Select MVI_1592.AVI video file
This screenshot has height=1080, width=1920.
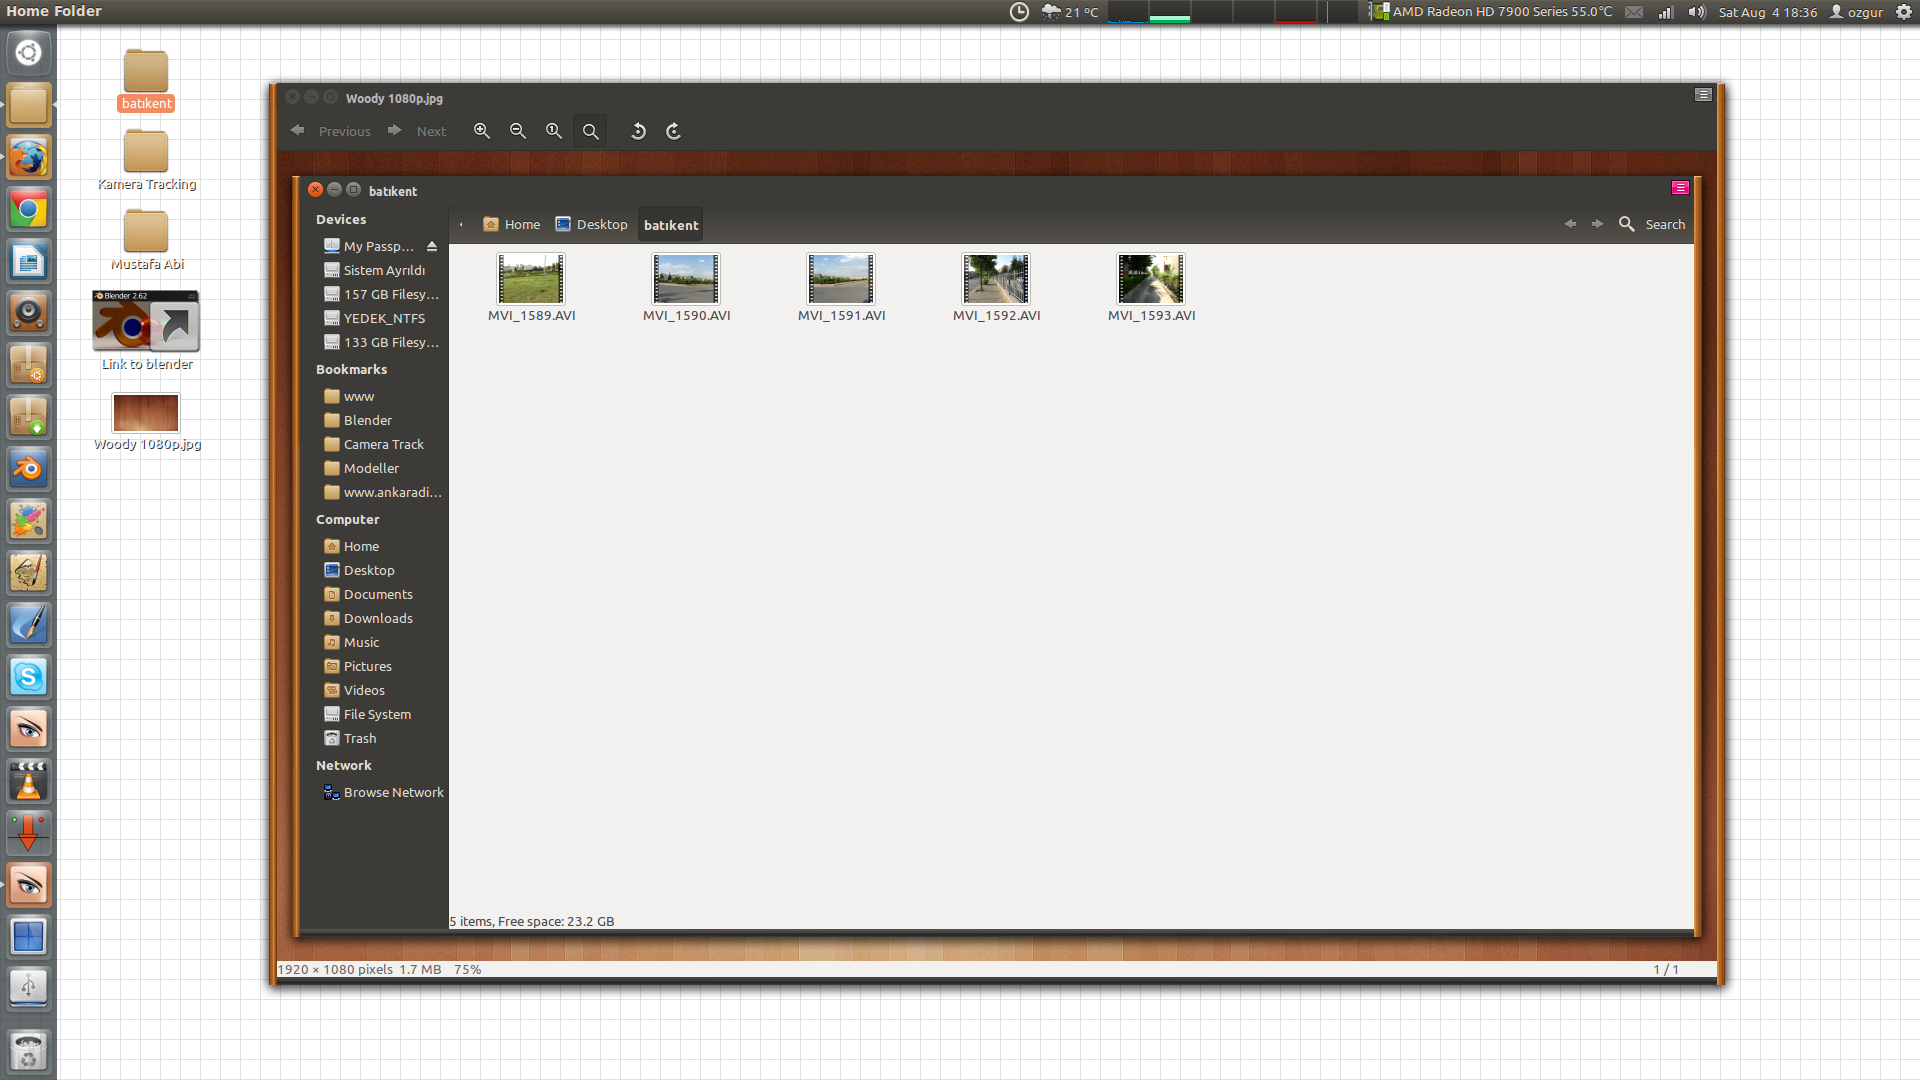[996, 288]
